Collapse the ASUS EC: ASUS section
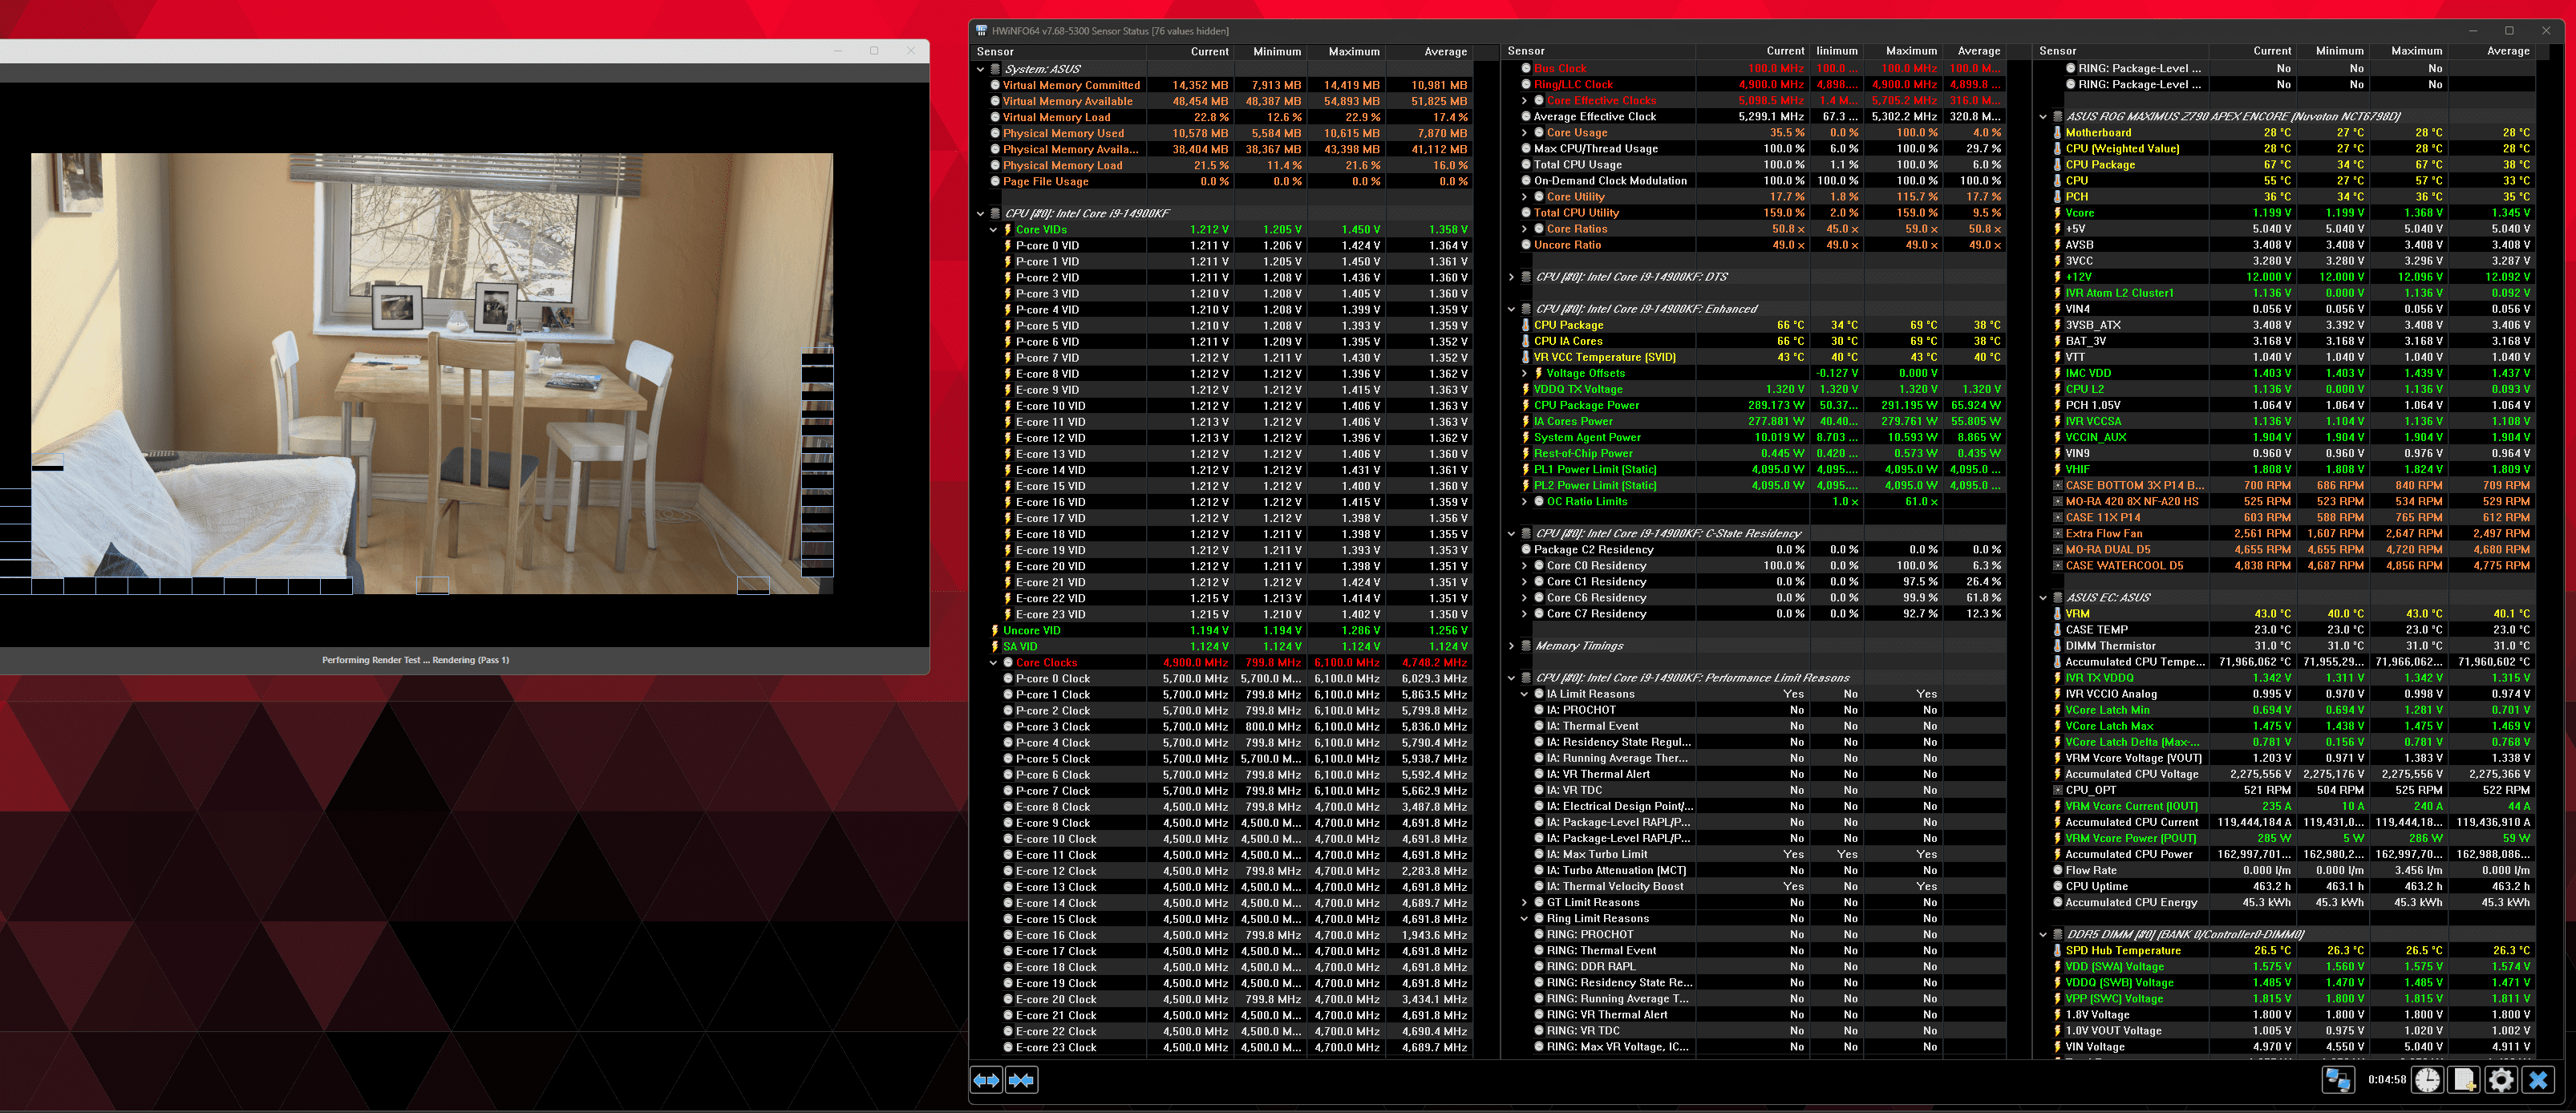The image size is (2576, 1113). (2042, 598)
